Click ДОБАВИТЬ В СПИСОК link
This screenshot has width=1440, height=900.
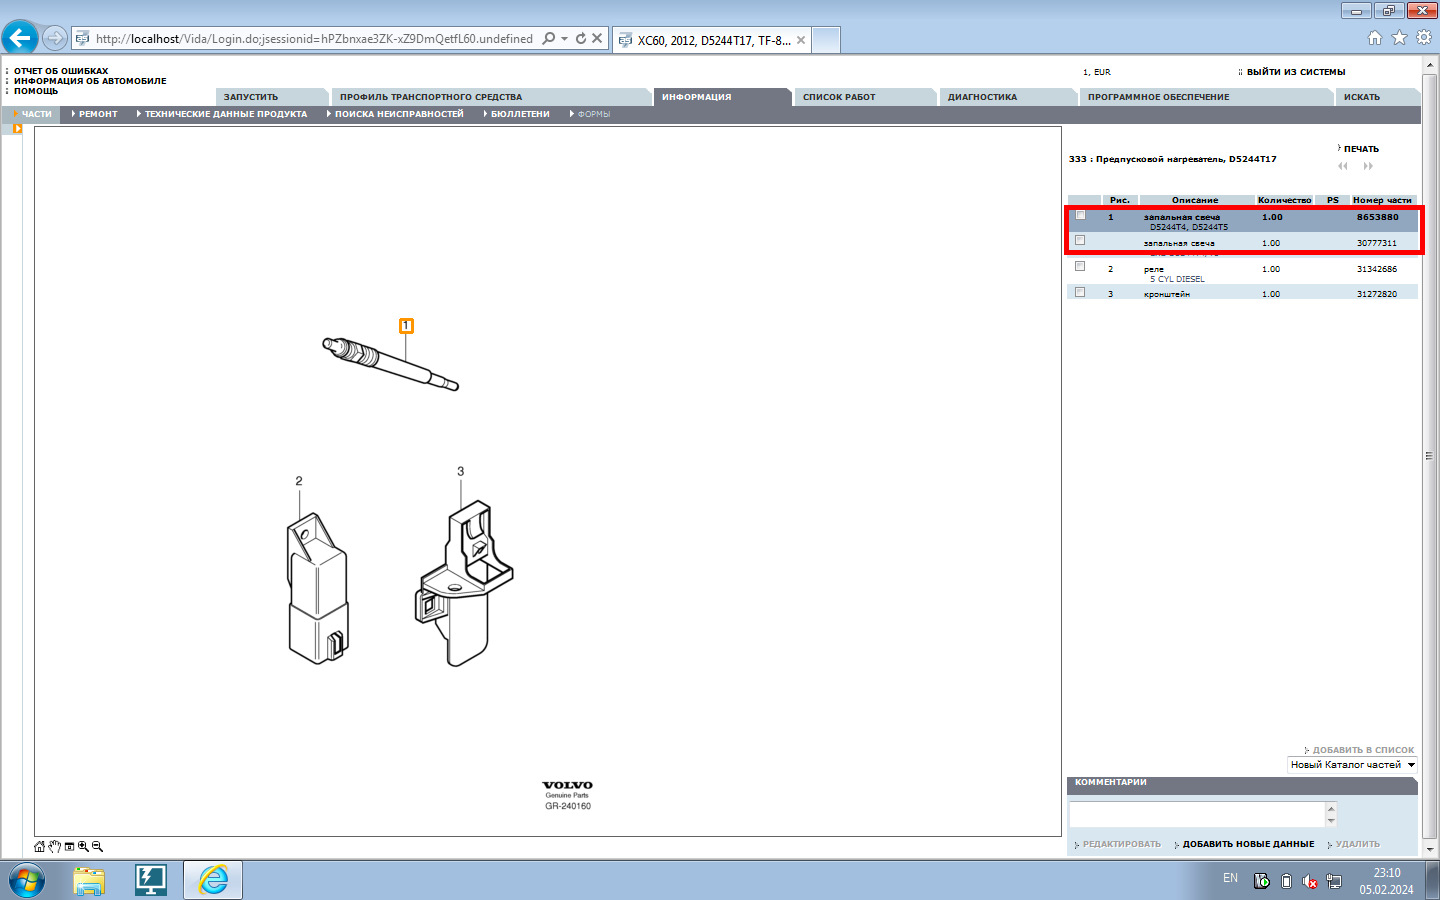[1363, 750]
